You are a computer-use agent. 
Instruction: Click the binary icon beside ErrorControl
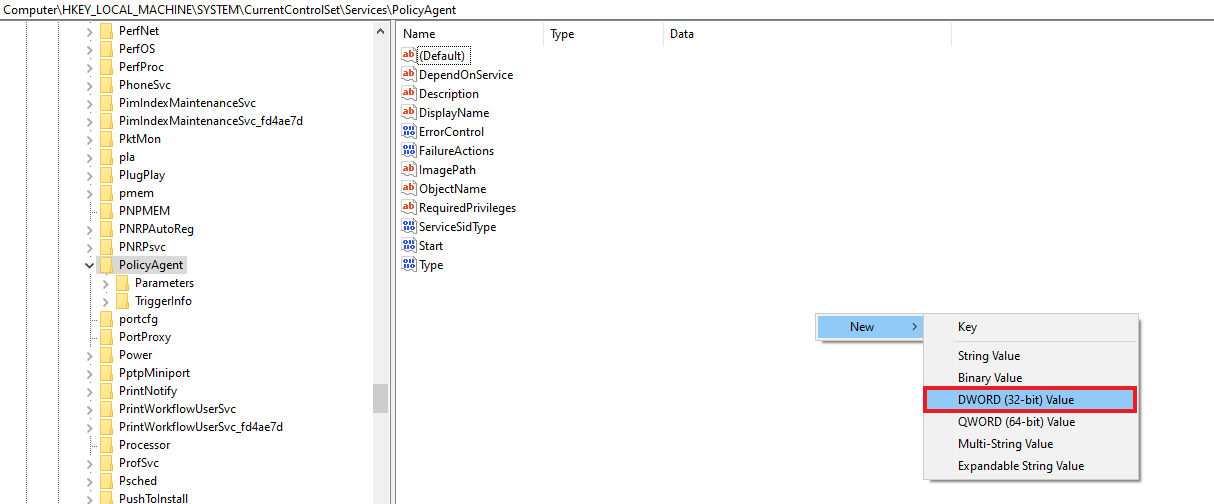coord(408,132)
